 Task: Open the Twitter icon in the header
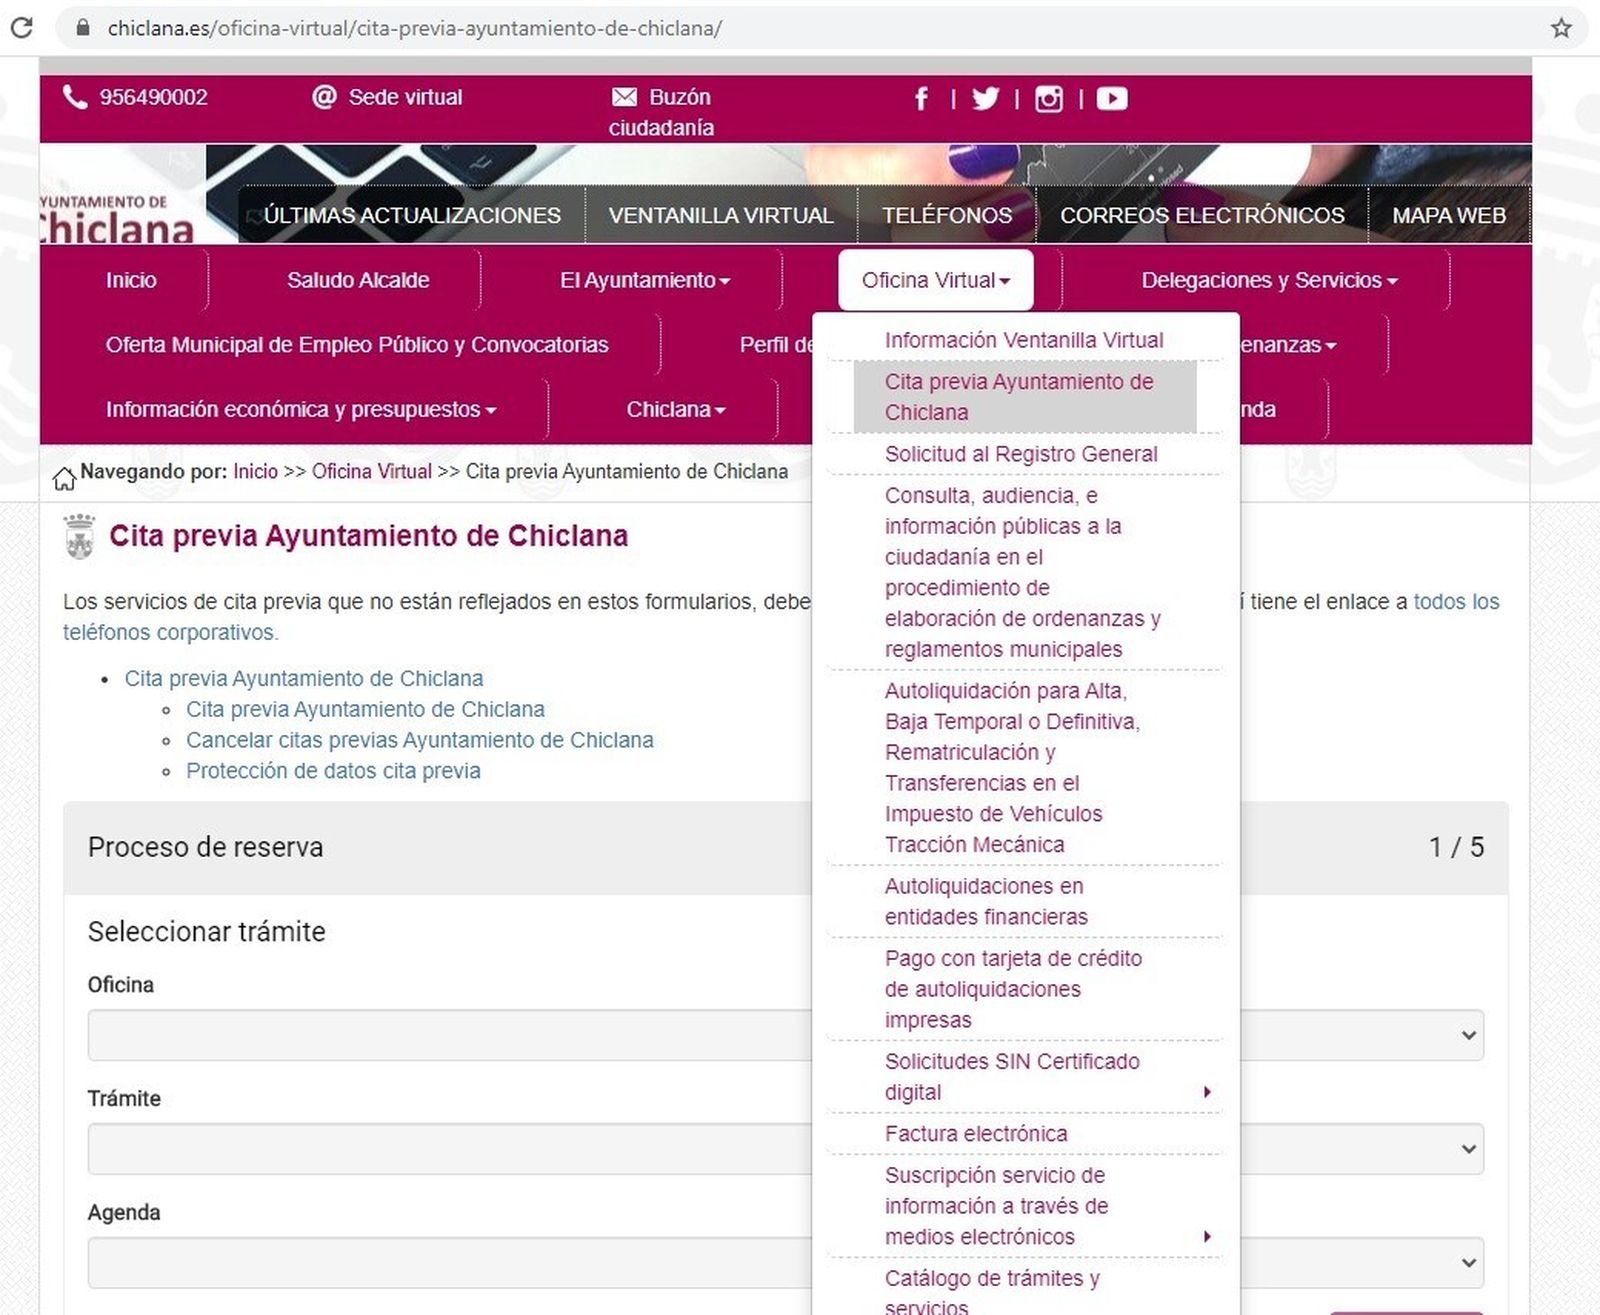986,98
